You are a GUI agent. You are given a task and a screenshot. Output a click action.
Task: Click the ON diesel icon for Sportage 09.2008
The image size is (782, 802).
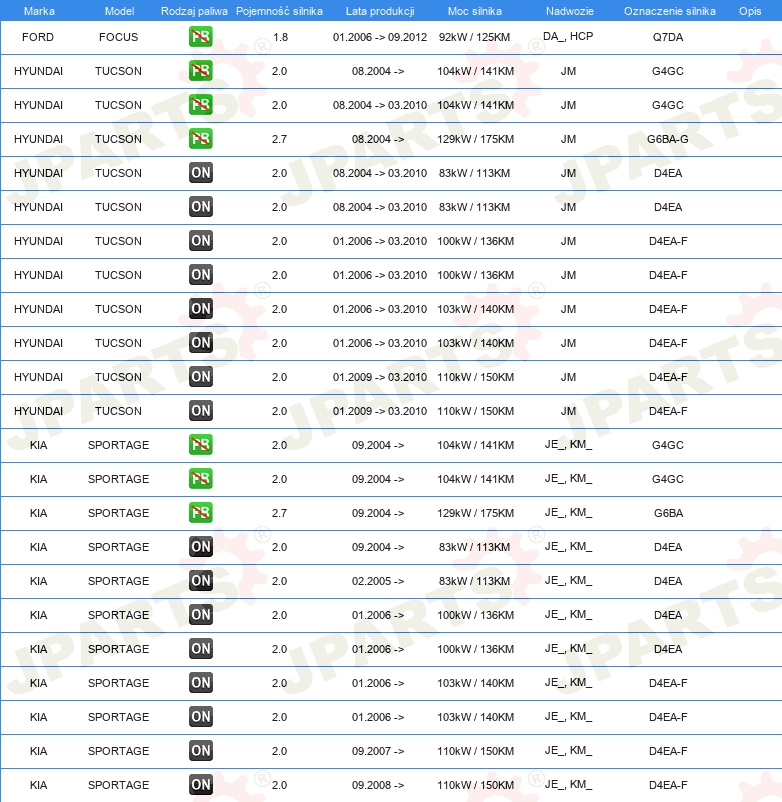pos(200,785)
